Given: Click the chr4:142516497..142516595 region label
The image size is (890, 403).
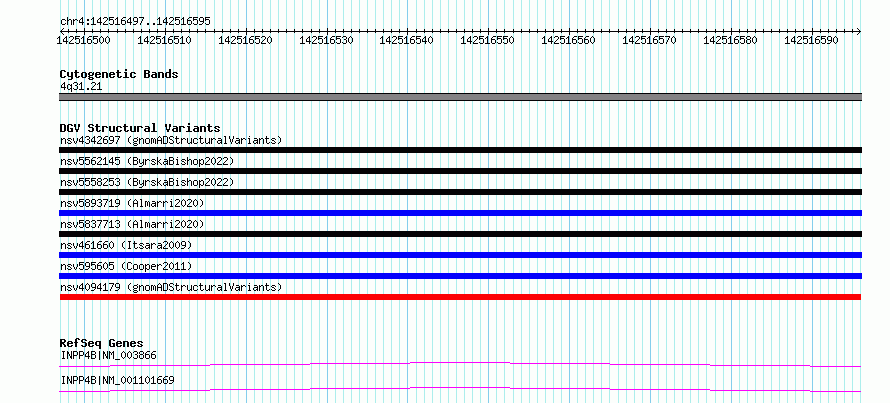Looking at the screenshot, I should [136, 22].
